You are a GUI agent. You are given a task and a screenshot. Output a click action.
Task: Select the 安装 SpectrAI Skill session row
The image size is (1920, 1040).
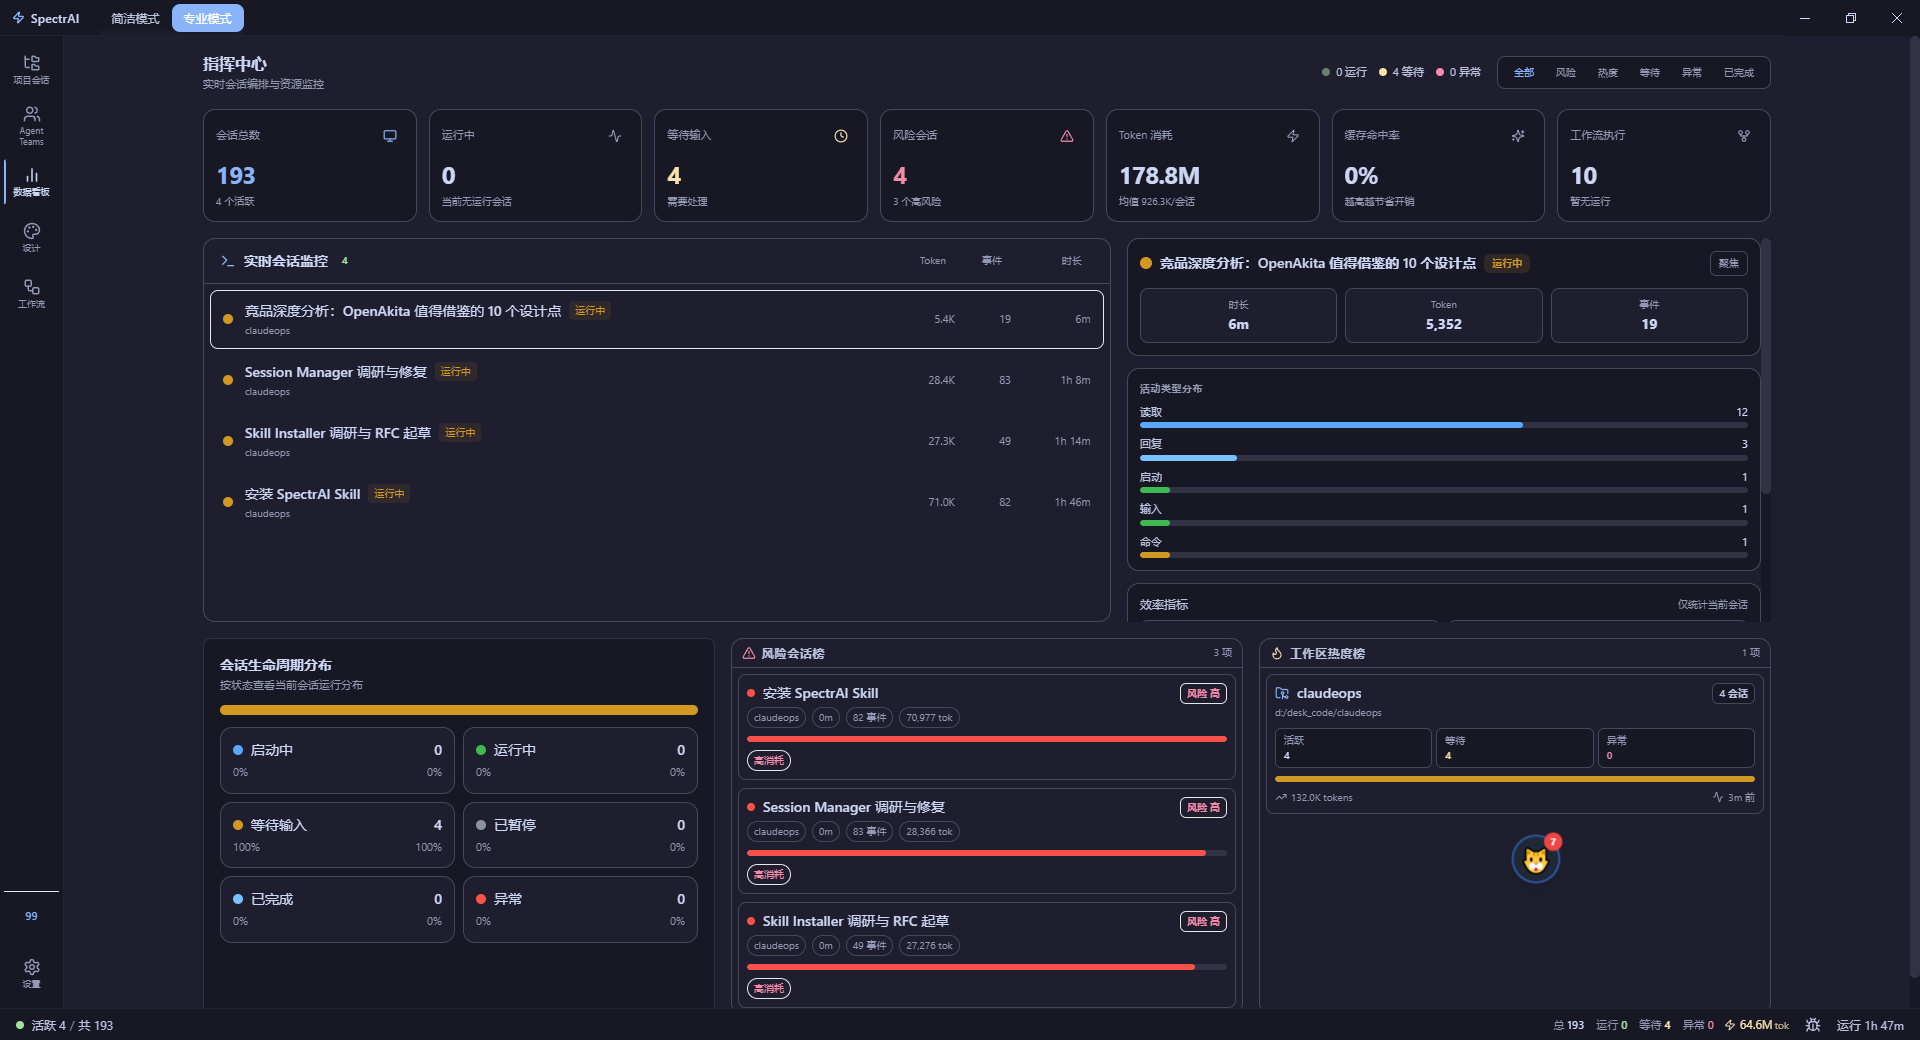point(657,502)
